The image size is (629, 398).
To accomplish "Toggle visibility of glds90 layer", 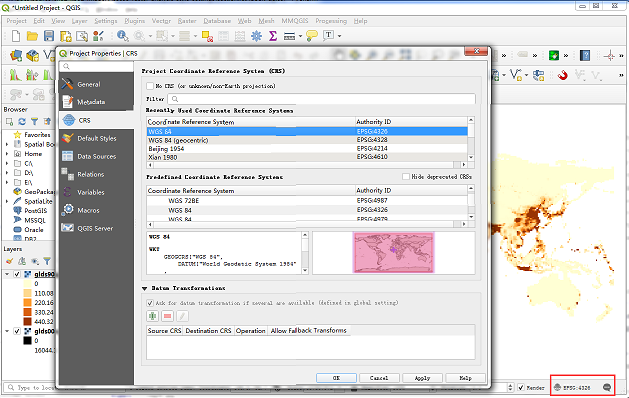I will tap(17, 274).
